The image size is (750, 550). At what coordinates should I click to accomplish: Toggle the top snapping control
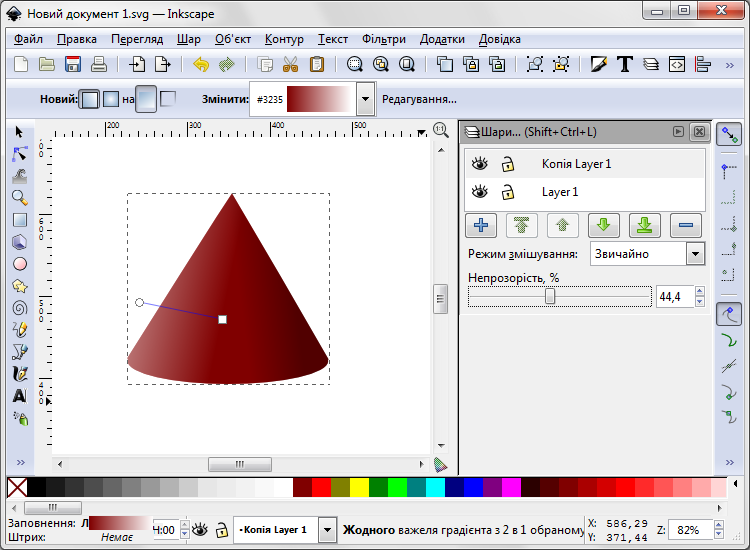pyautogui.click(x=729, y=134)
